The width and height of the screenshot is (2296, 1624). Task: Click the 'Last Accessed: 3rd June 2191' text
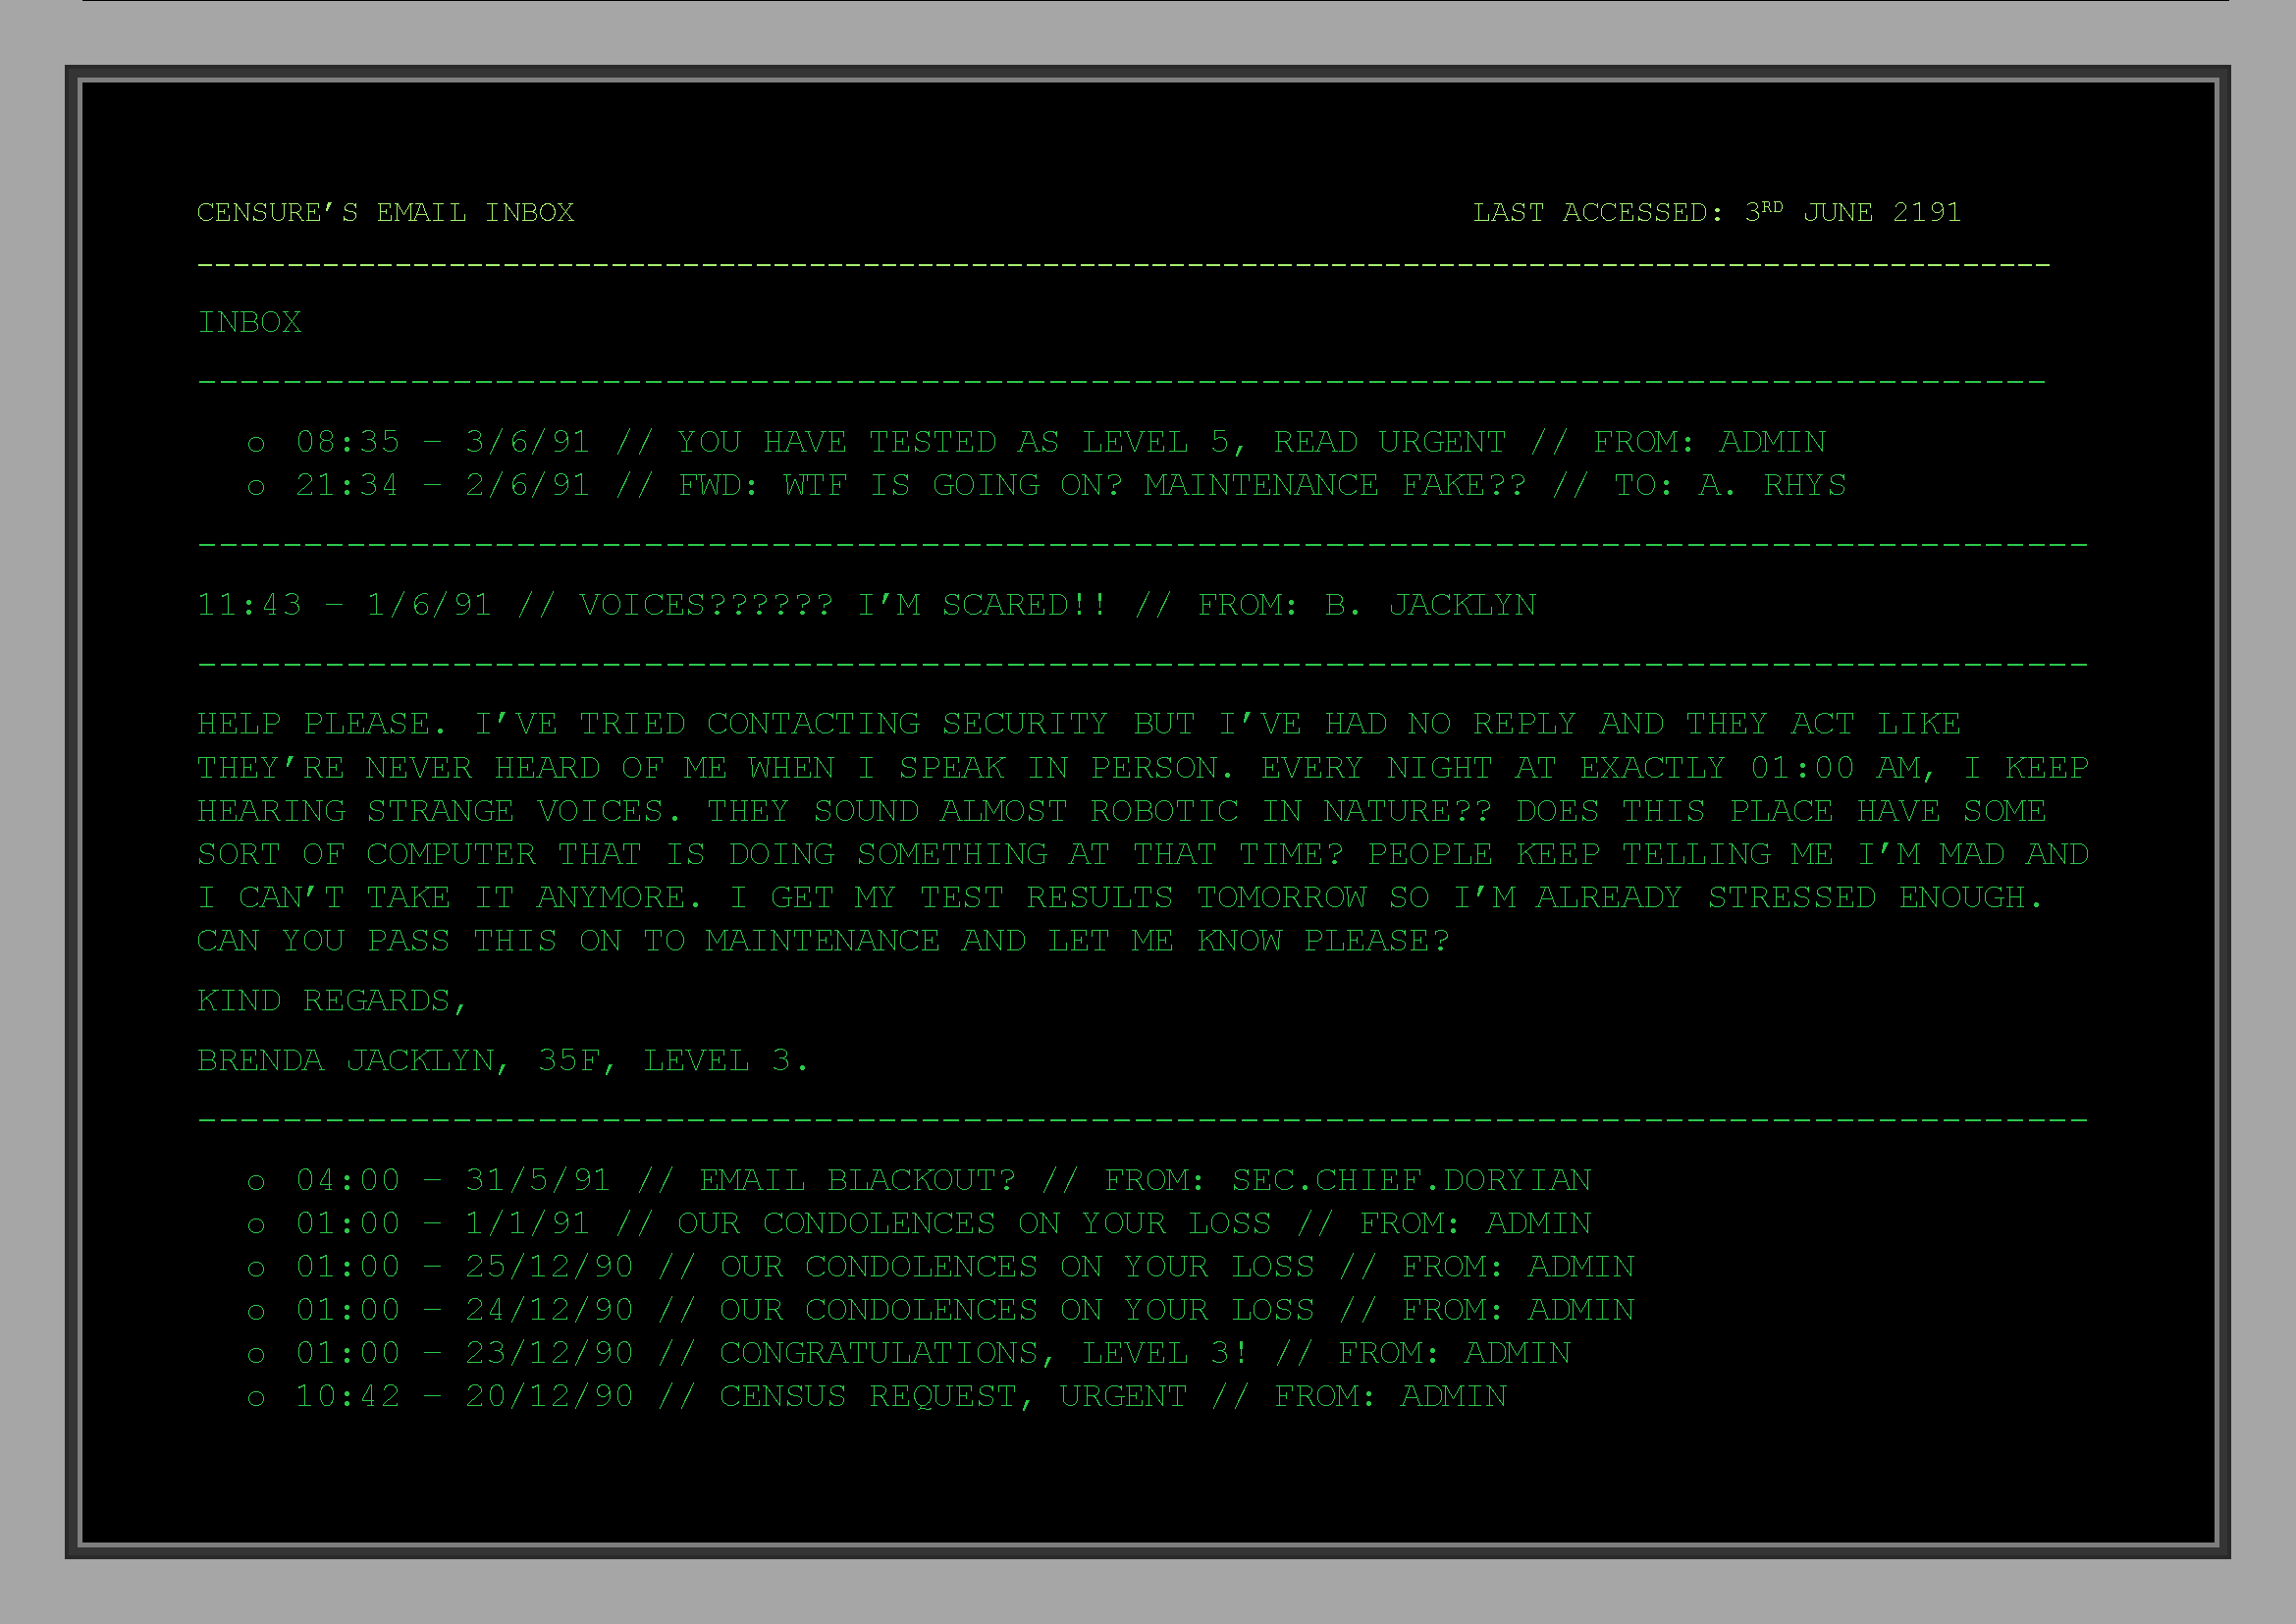(x=1716, y=212)
